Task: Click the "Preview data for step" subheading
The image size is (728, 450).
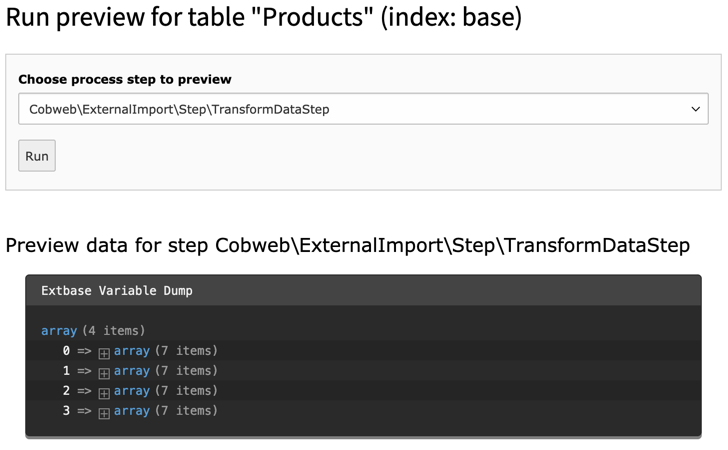Action: tap(347, 245)
